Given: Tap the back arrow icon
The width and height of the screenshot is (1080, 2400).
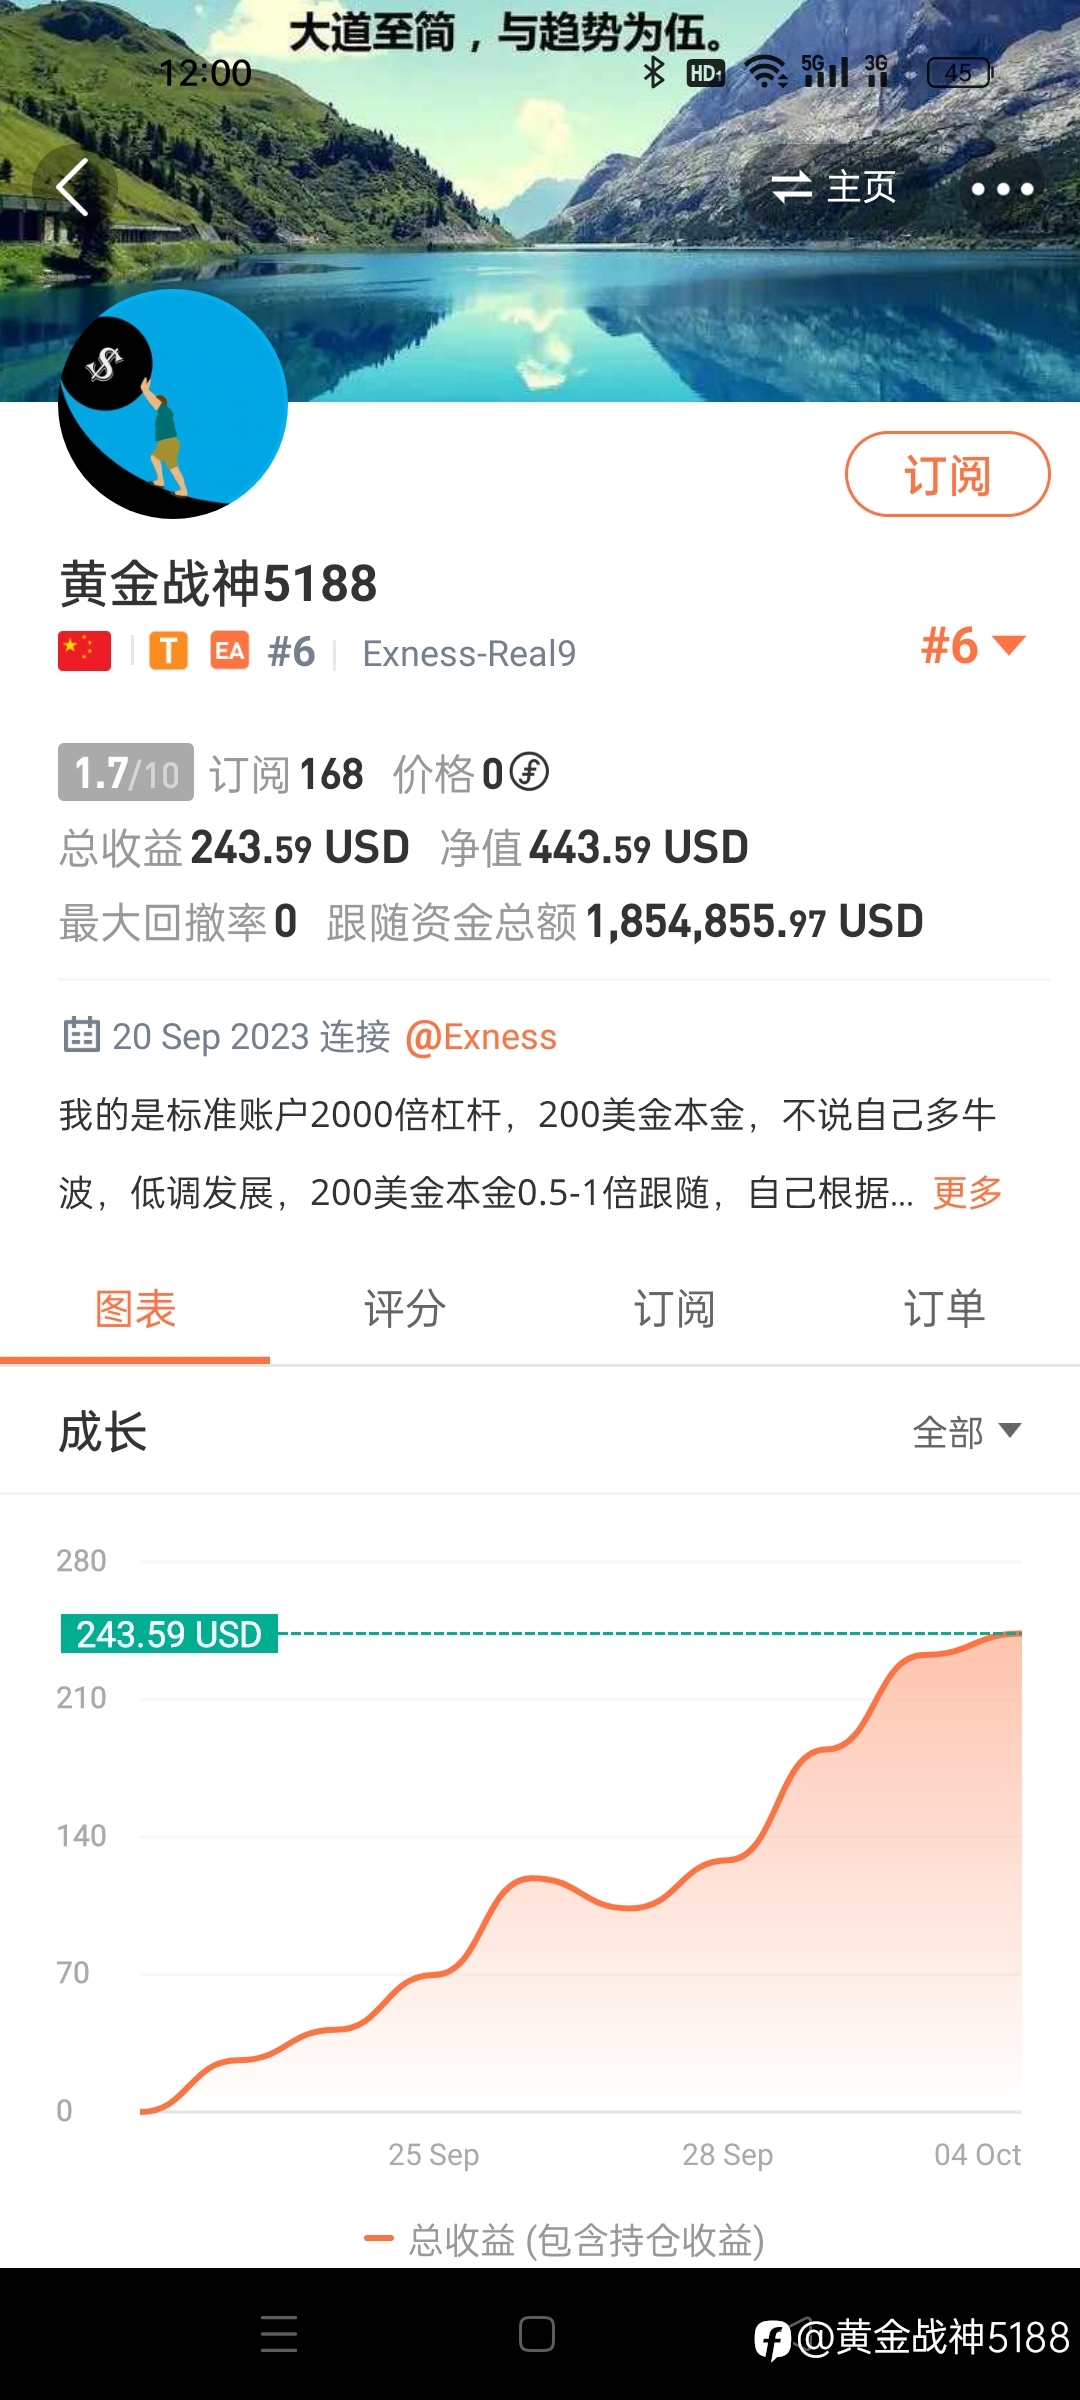Looking at the screenshot, I should pyautogui.click(x=73, y=187).
